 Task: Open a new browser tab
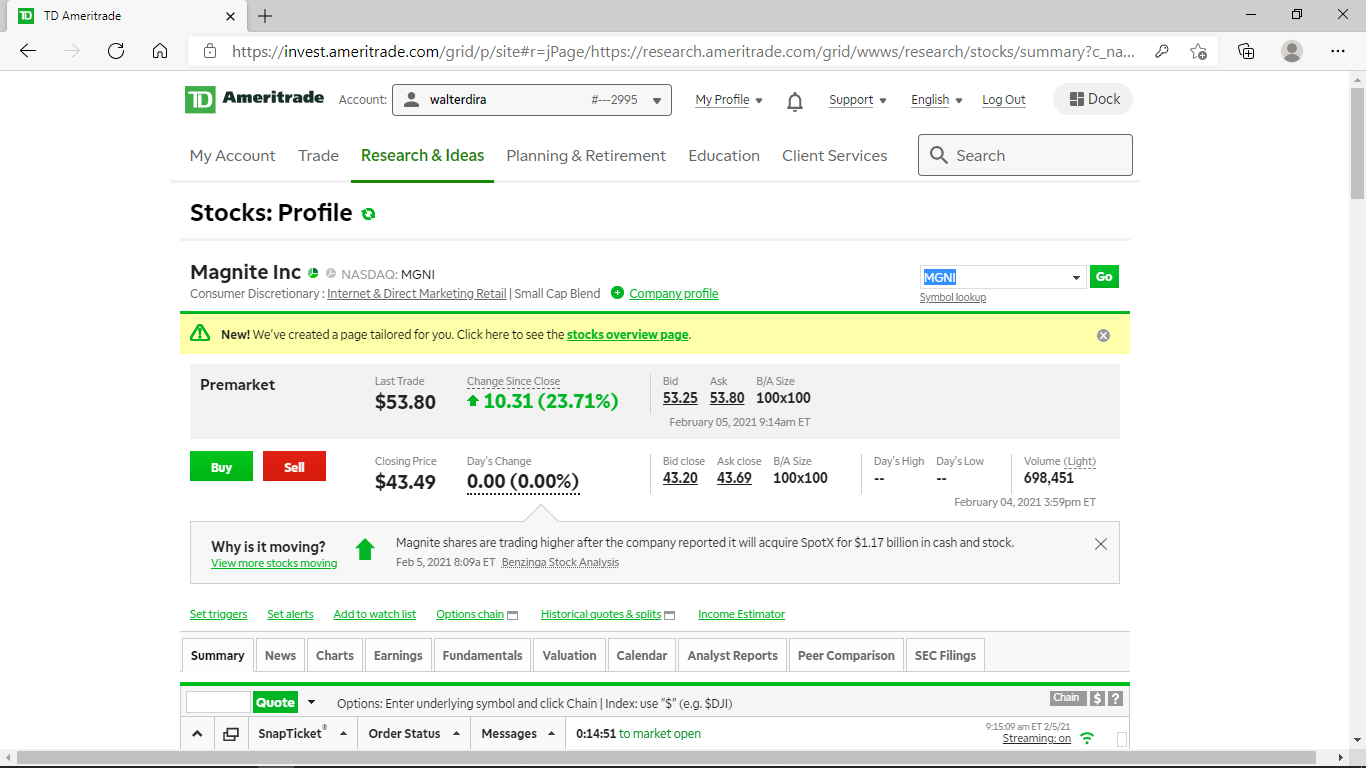click(x=265, y=16)
